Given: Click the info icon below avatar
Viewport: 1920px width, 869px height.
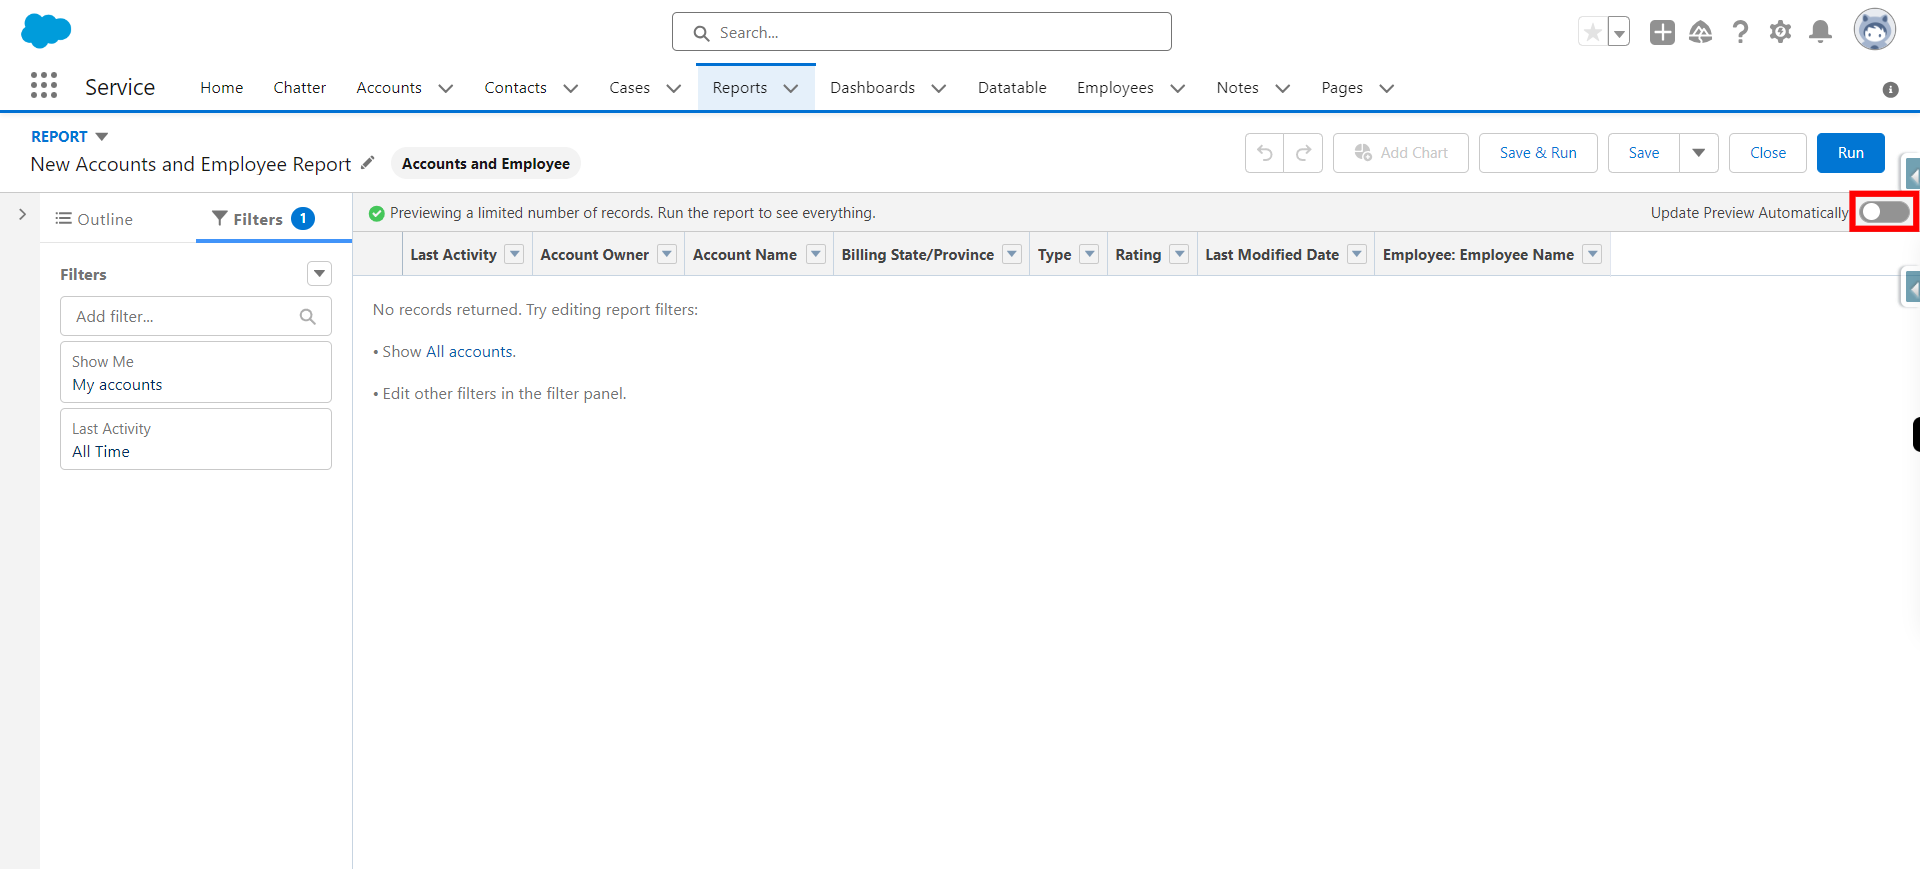Looking at the screenshot, I should click(x=1890, y=89).
